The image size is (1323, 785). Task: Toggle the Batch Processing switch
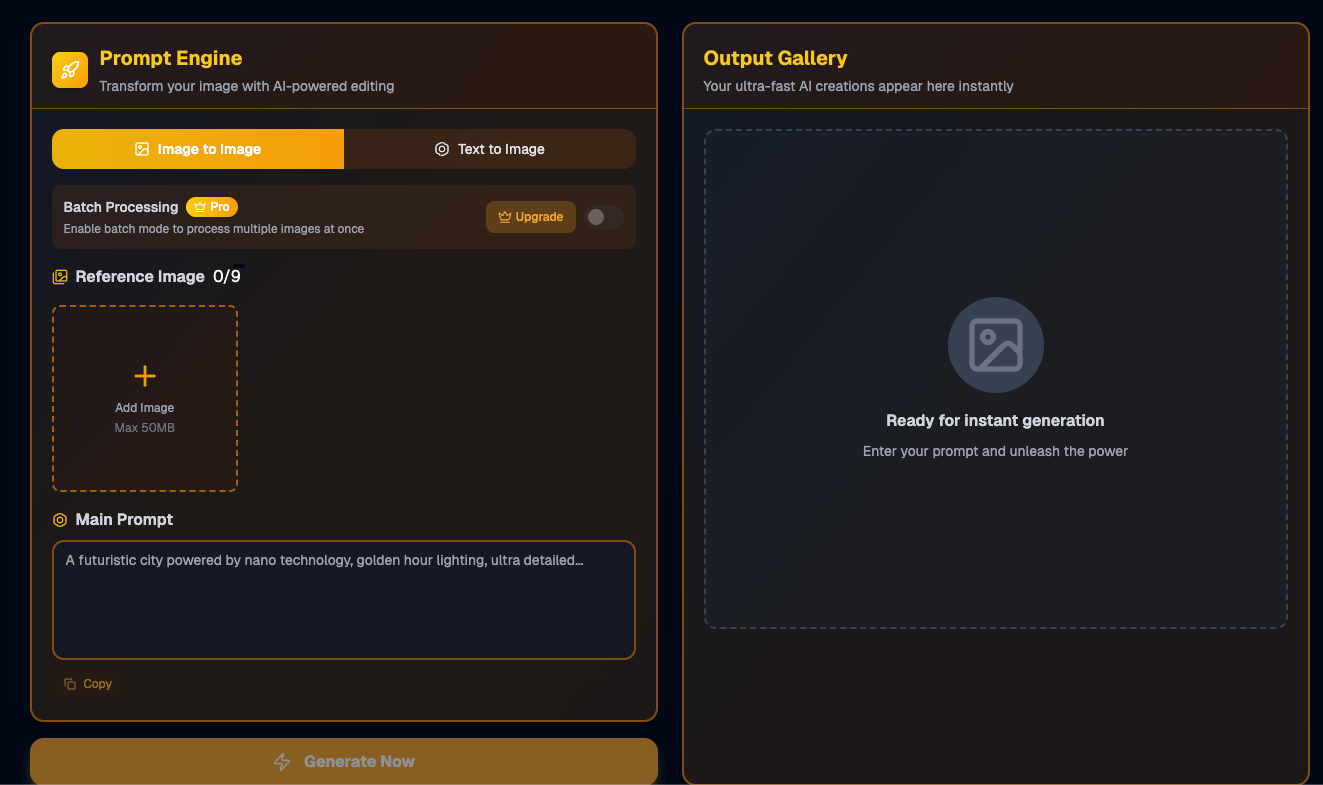click(604, 217)
